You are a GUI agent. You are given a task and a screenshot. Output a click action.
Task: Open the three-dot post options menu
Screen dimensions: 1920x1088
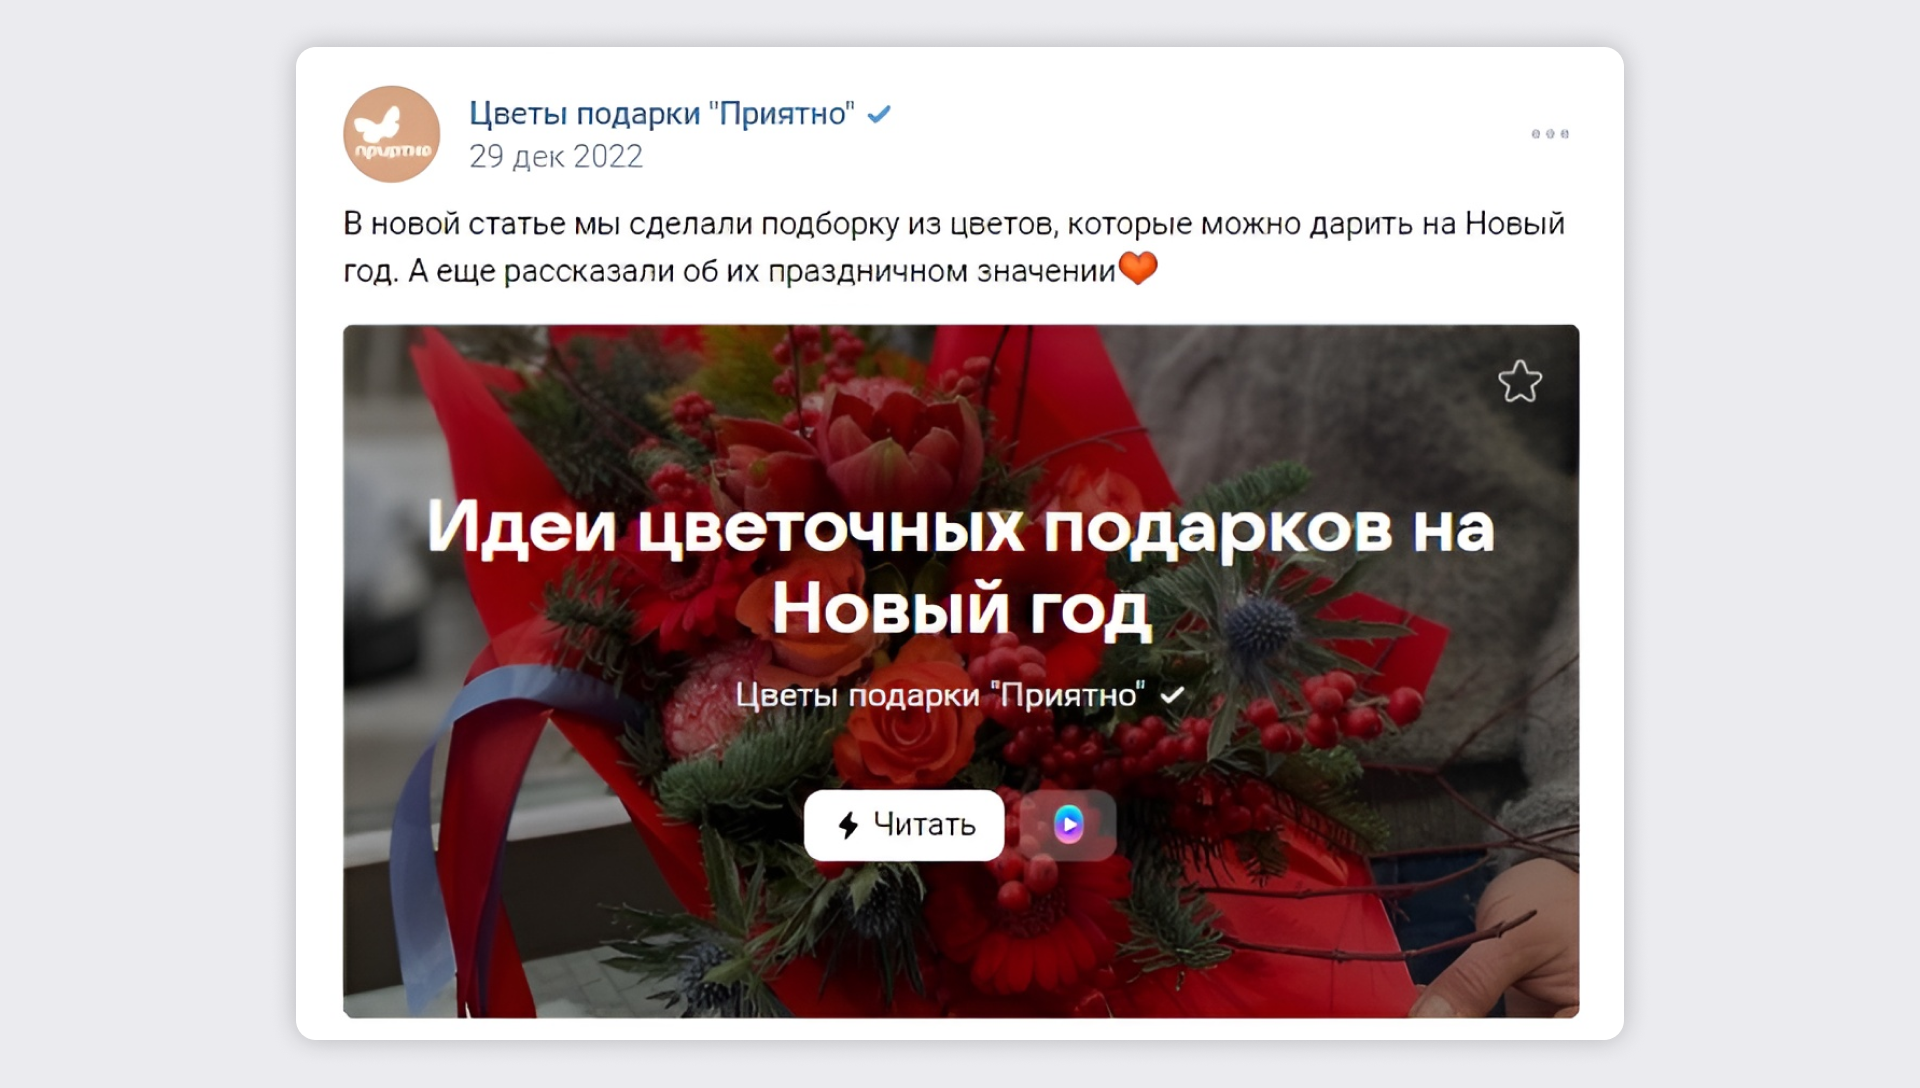1550,134
